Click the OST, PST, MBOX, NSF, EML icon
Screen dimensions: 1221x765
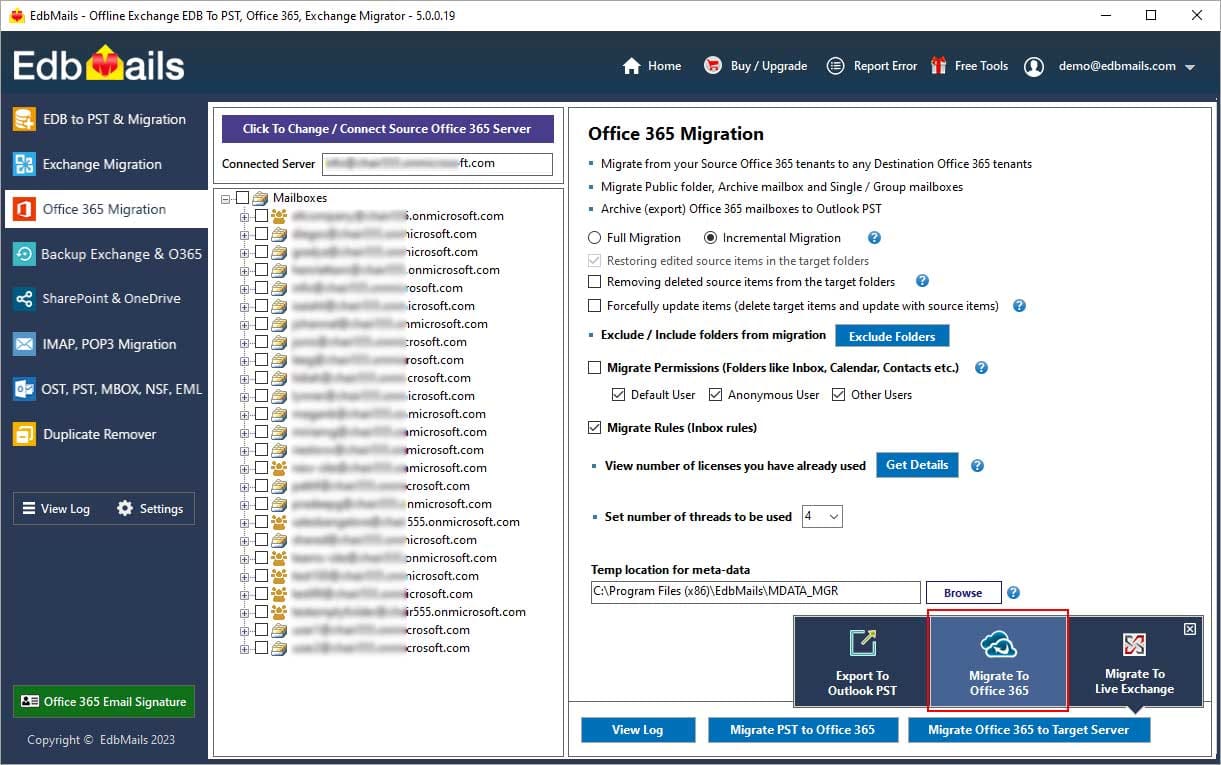[x=24, y=389]
